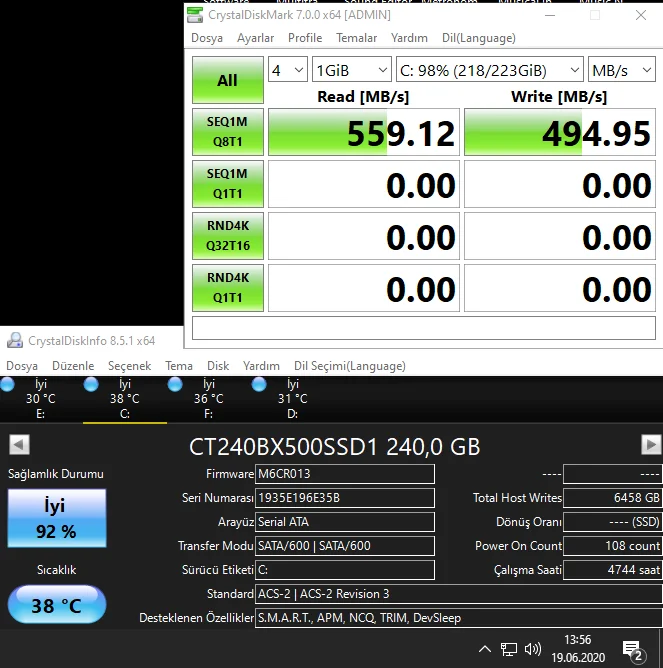
Task: Show hidden tray icons chevron
Action: click(x=485, y=649)
